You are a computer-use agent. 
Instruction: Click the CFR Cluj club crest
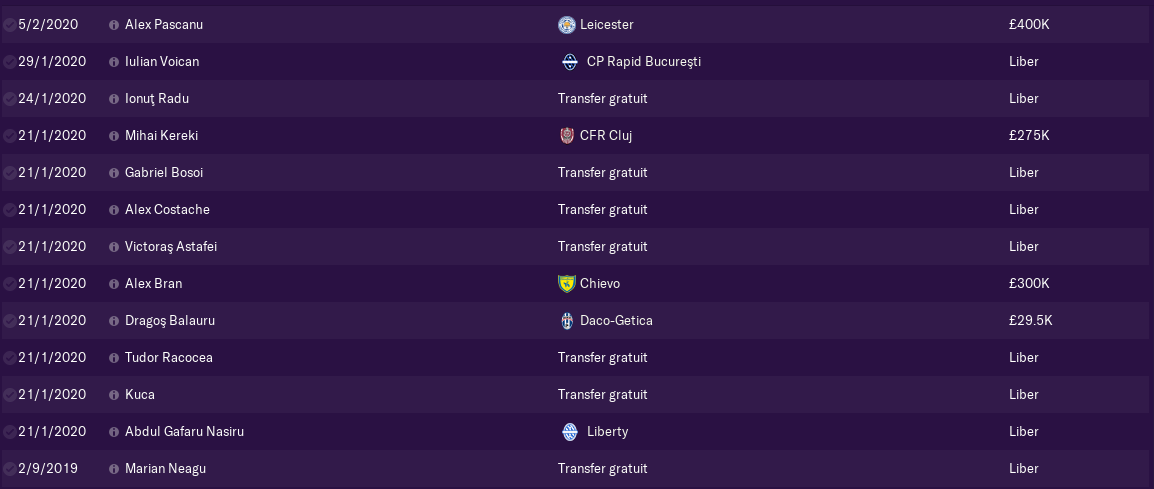[x=566, y=136]
